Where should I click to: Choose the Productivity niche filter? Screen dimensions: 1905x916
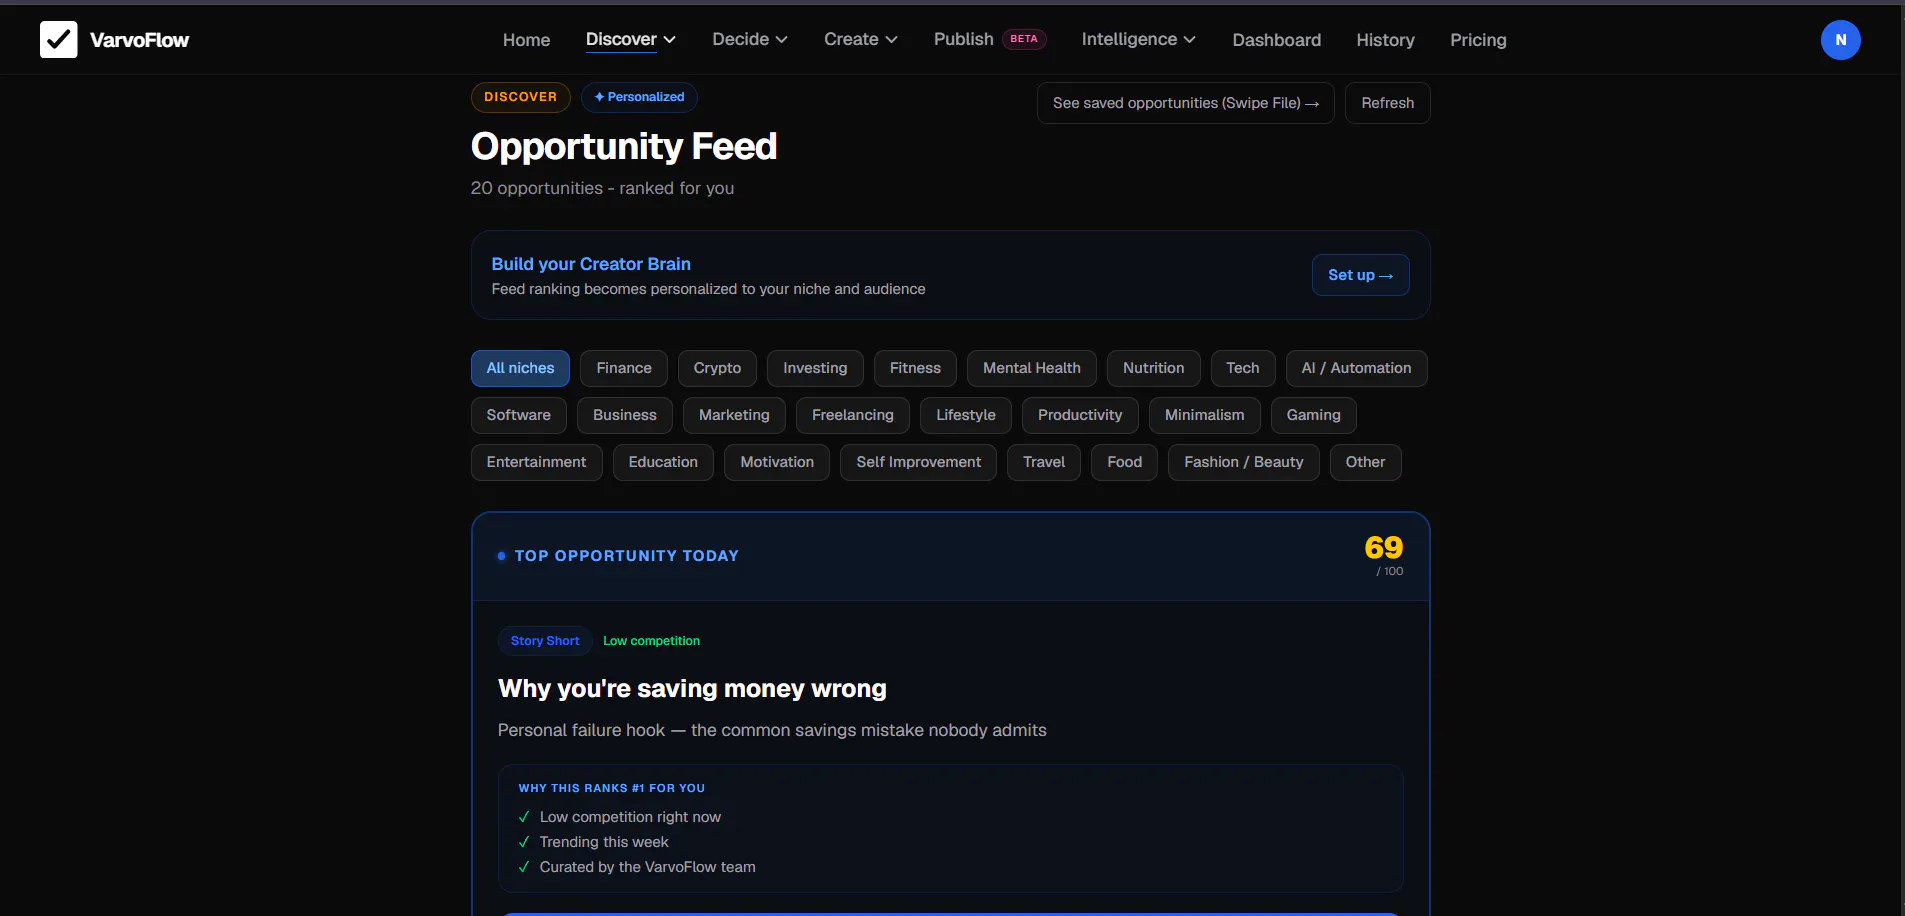(x=1080, y=415)
